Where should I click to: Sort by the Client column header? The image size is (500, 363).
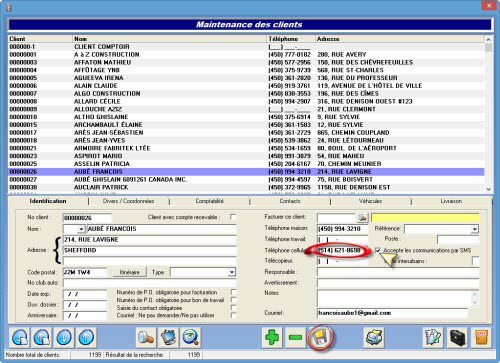pyautogui.click(x=40, y=39)
